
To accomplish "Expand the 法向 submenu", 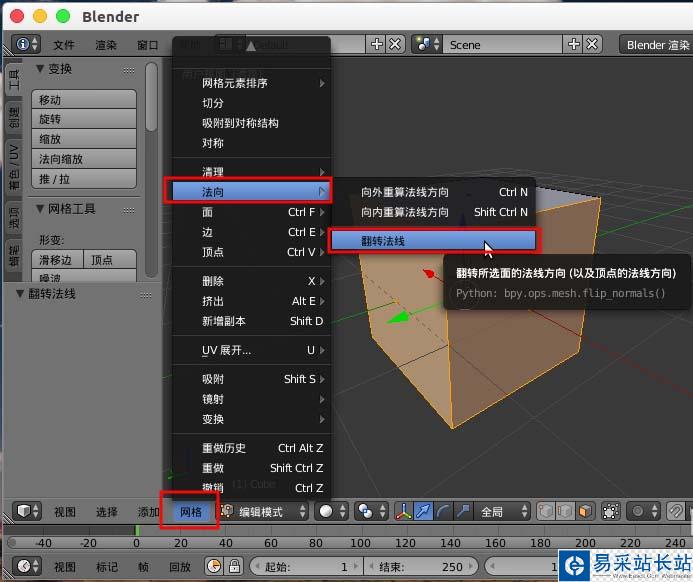I will coord(250,191).
